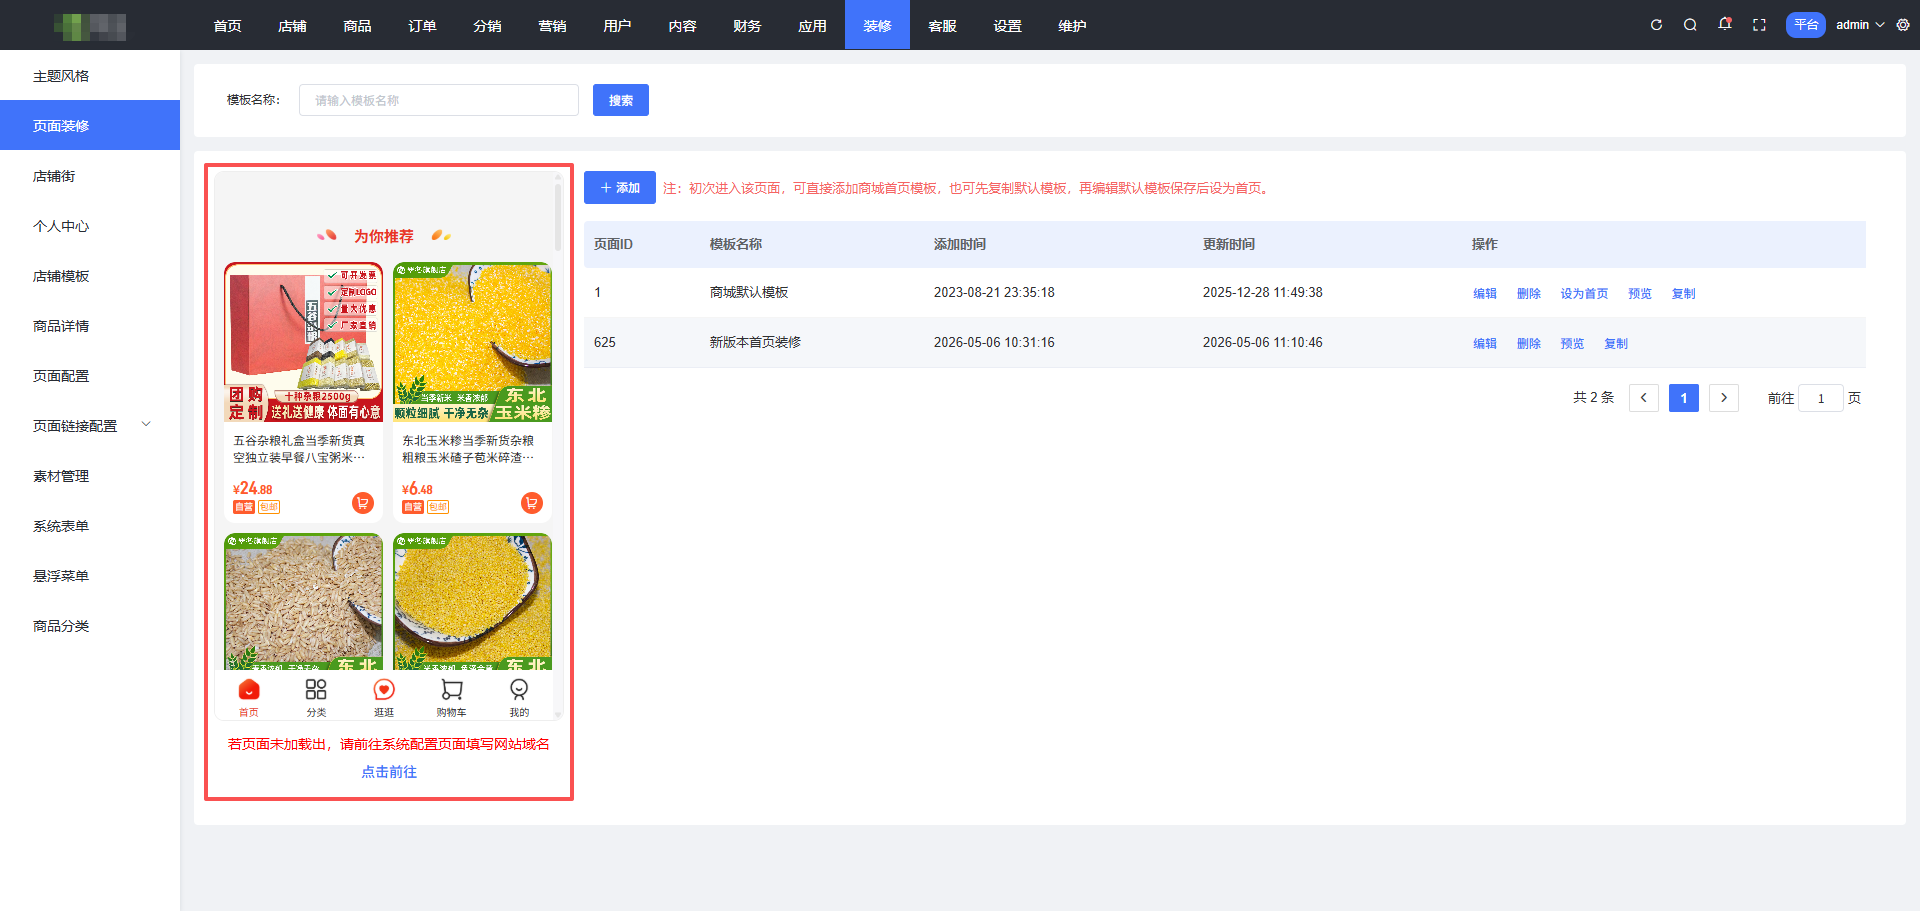Image resolution: width=1920 pixels, height=911 pixels.
Task: Click the site logo in header
Action: click(x=90, y=26)
